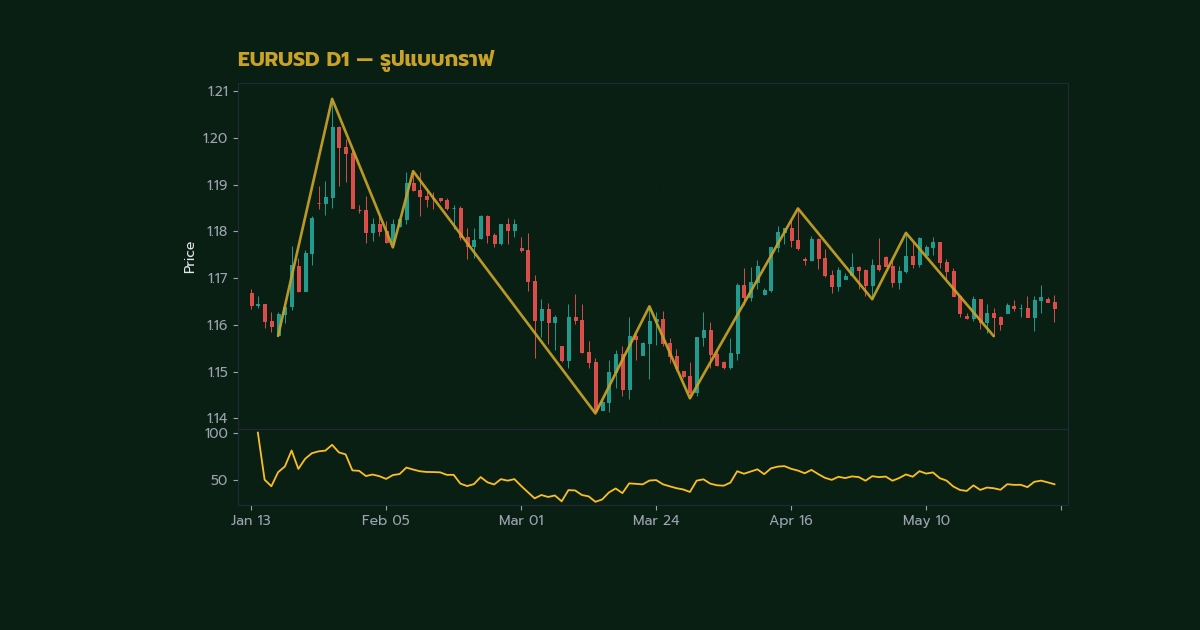Select the 117 price axis label
The width and height of the screenshot is (1200, 630).
coord(218,278)
